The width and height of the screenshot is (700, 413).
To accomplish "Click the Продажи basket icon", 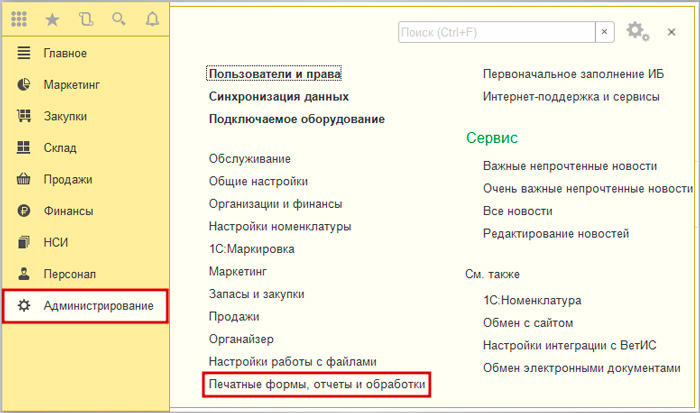I will click(24, 179).
